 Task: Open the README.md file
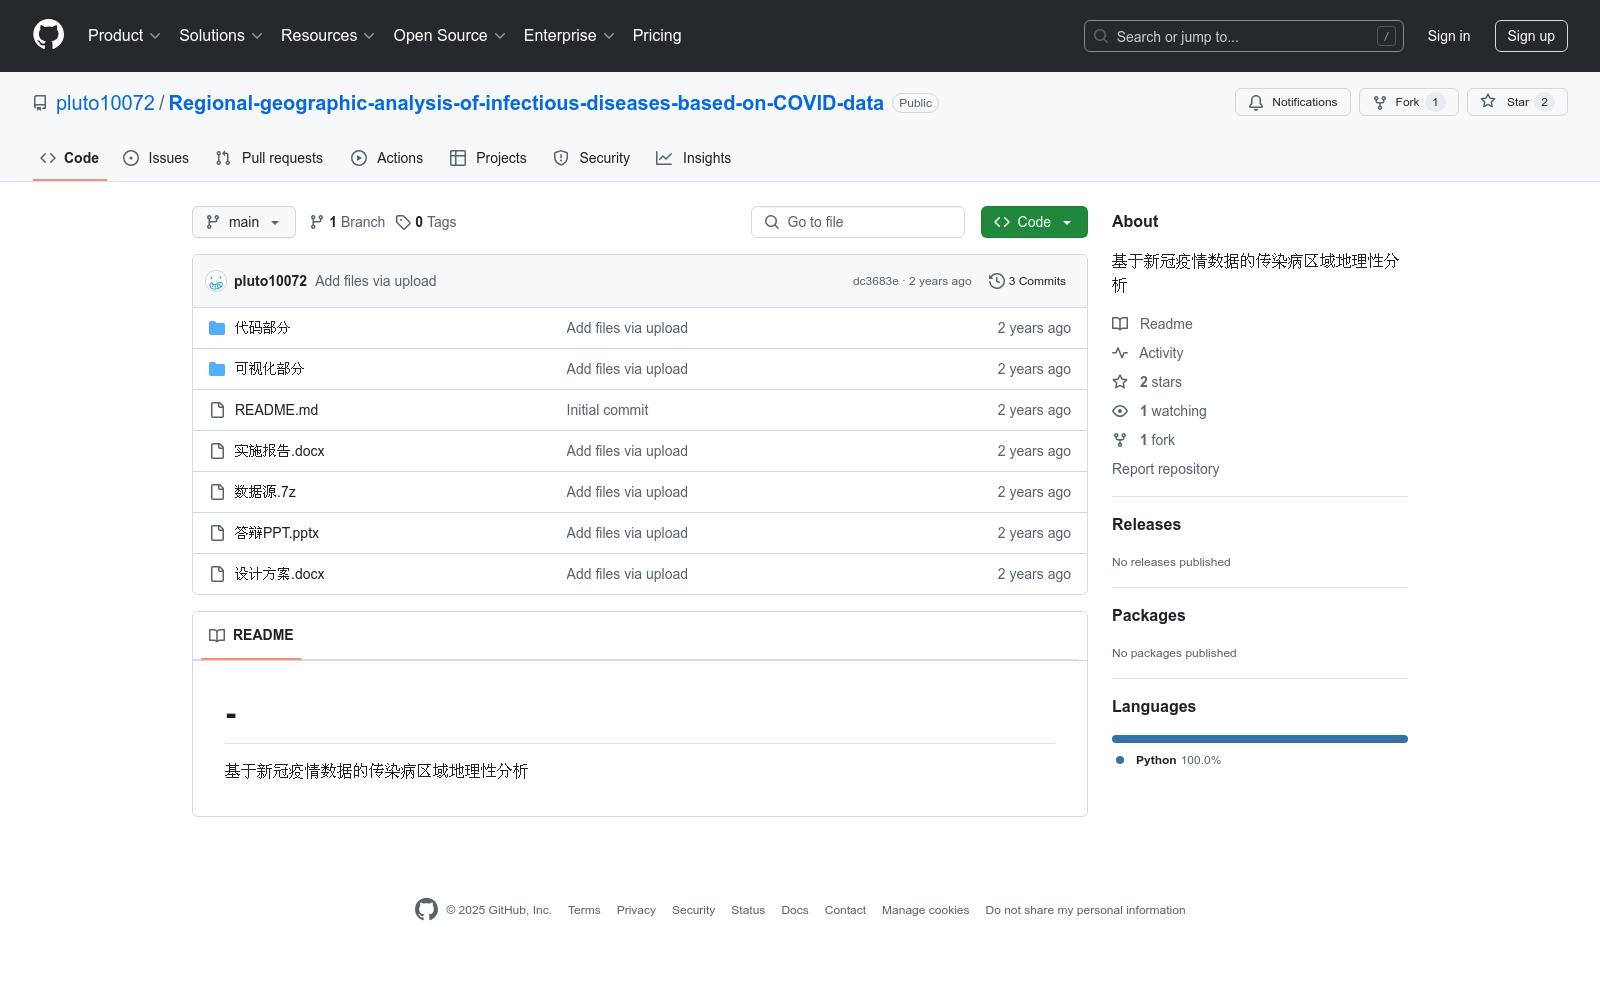click(x=276, y=410)
